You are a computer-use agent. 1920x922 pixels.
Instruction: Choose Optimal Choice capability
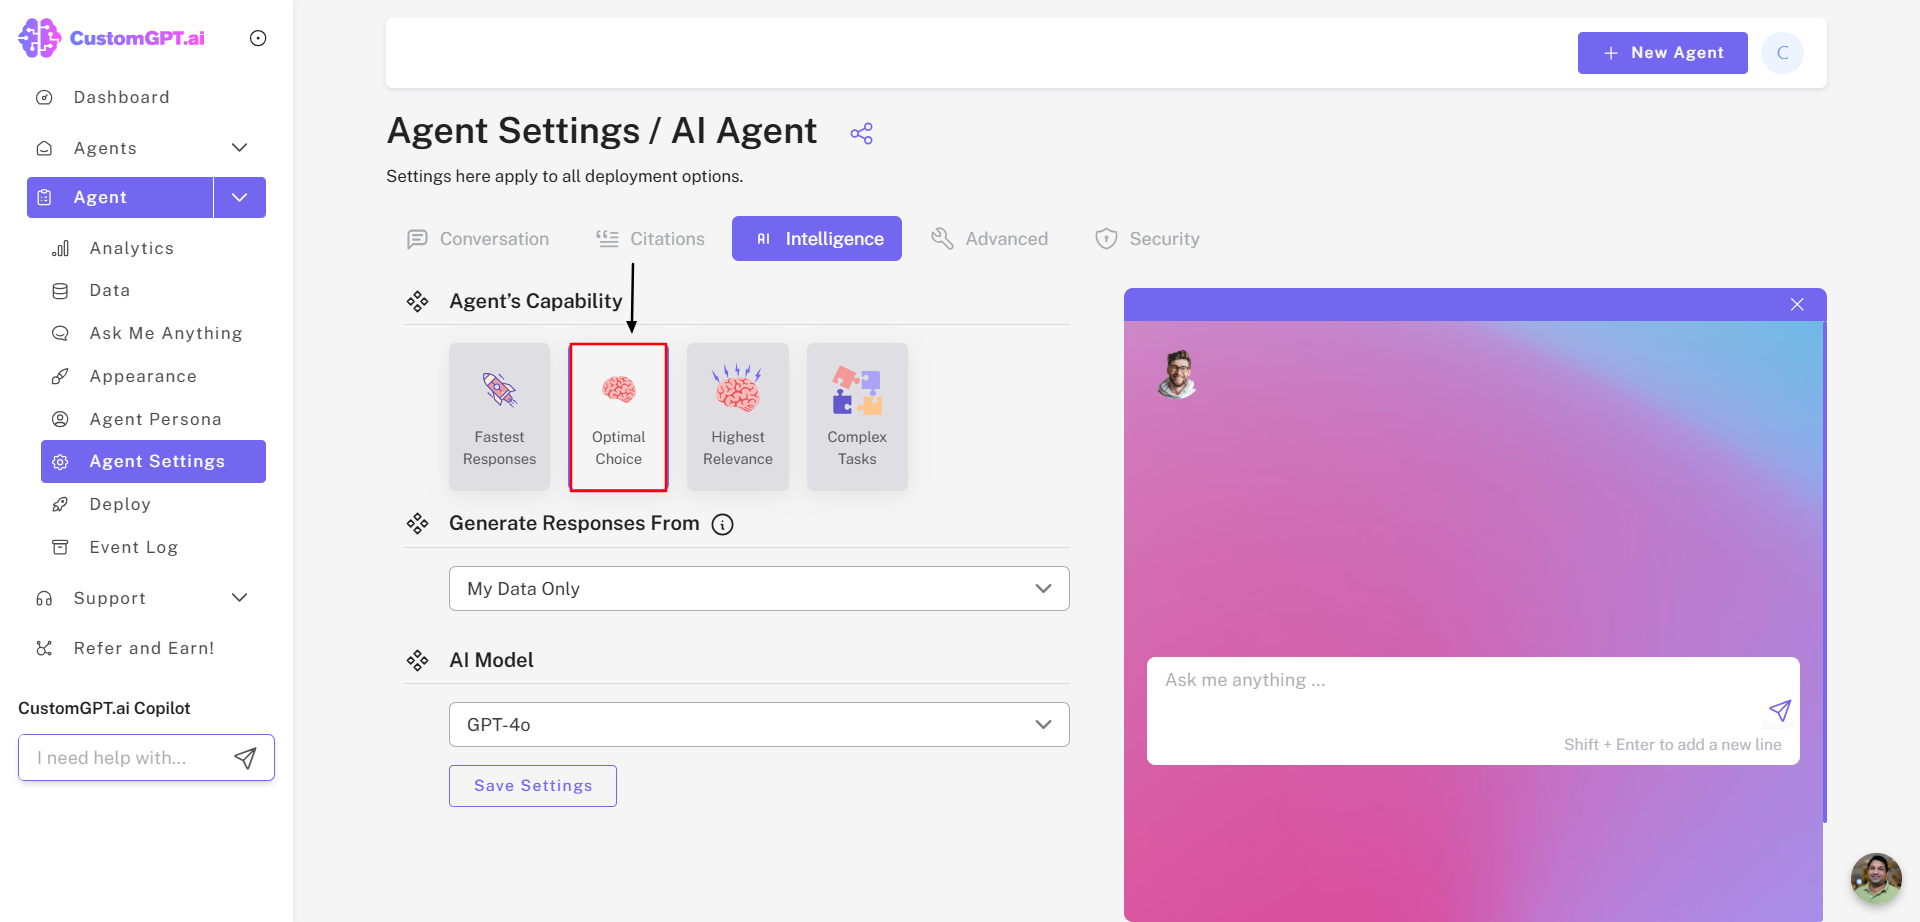pos(618,417)
